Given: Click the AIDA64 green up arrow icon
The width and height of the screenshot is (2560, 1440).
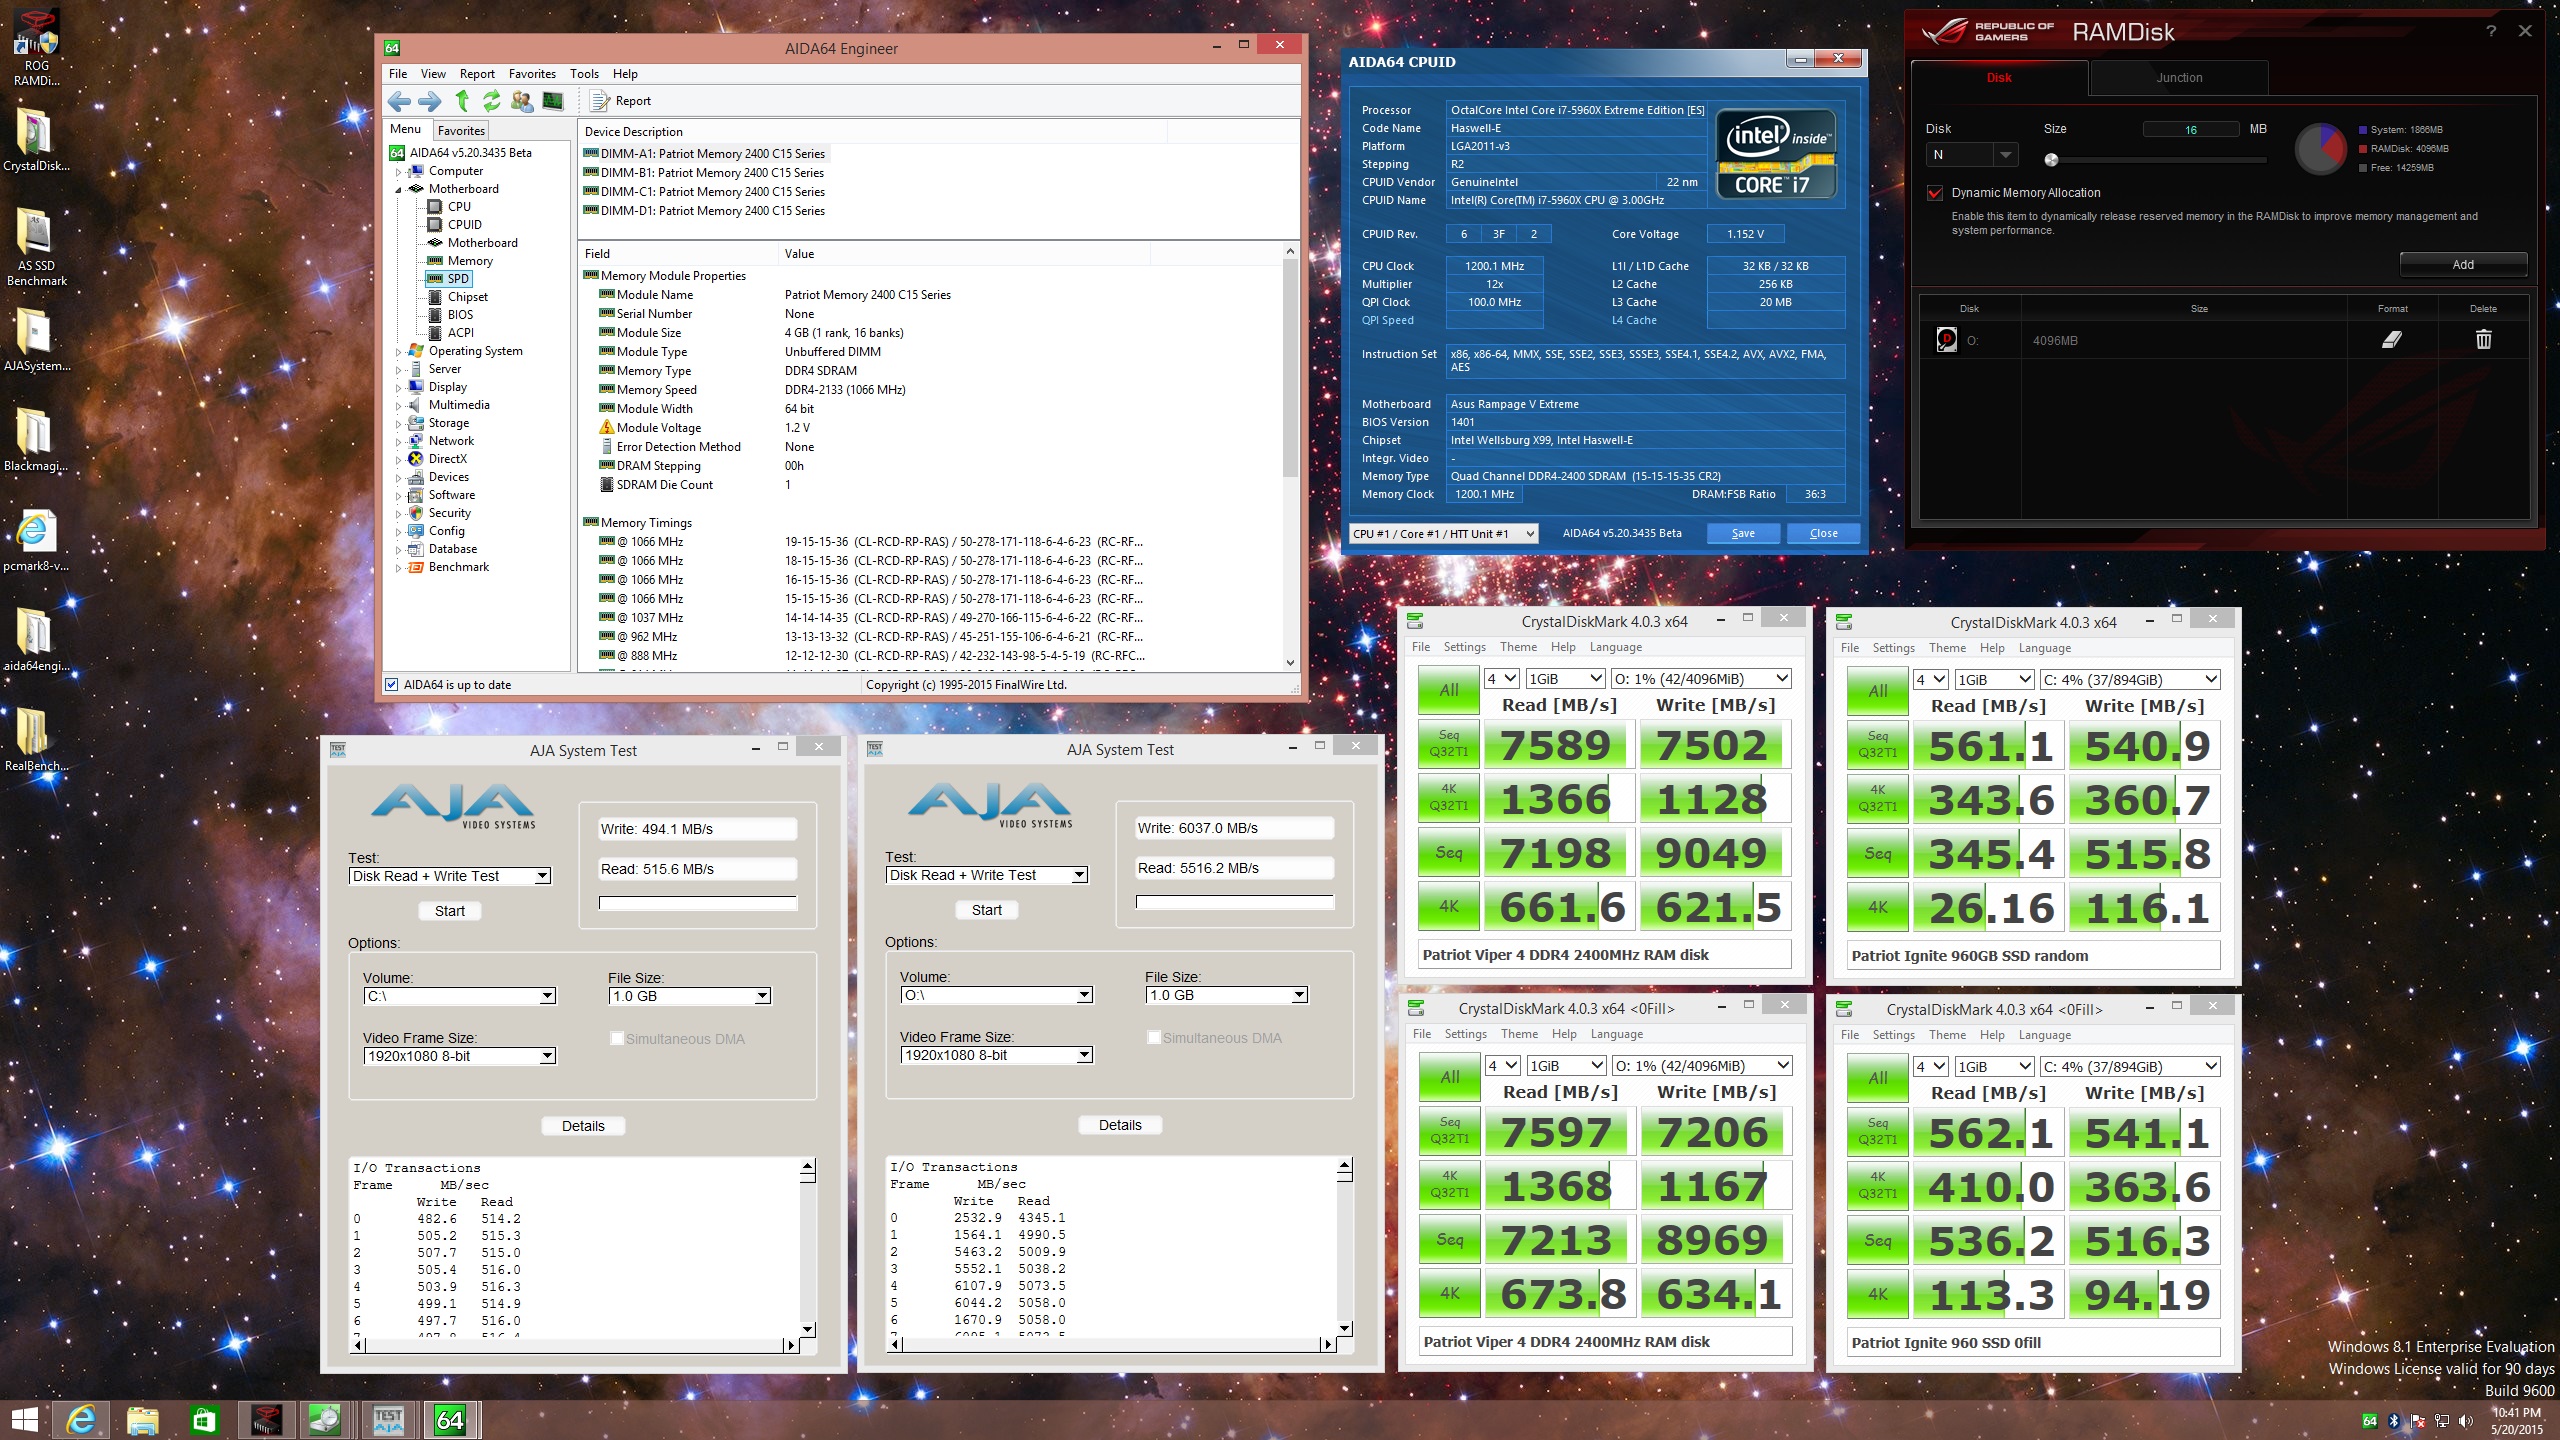Looking at the screenshot, I should tap(462, 101).
